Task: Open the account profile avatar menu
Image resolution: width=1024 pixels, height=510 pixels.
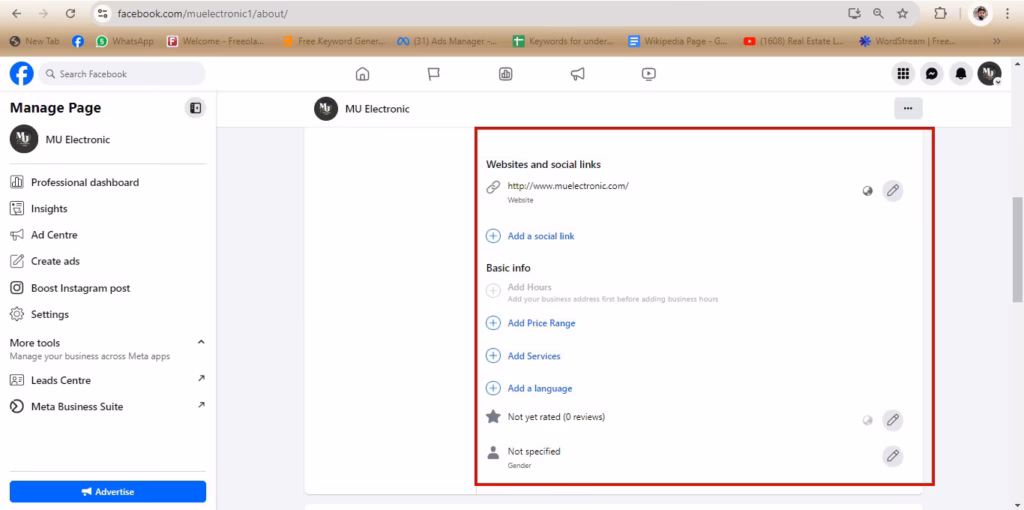Action: (989, 74)
